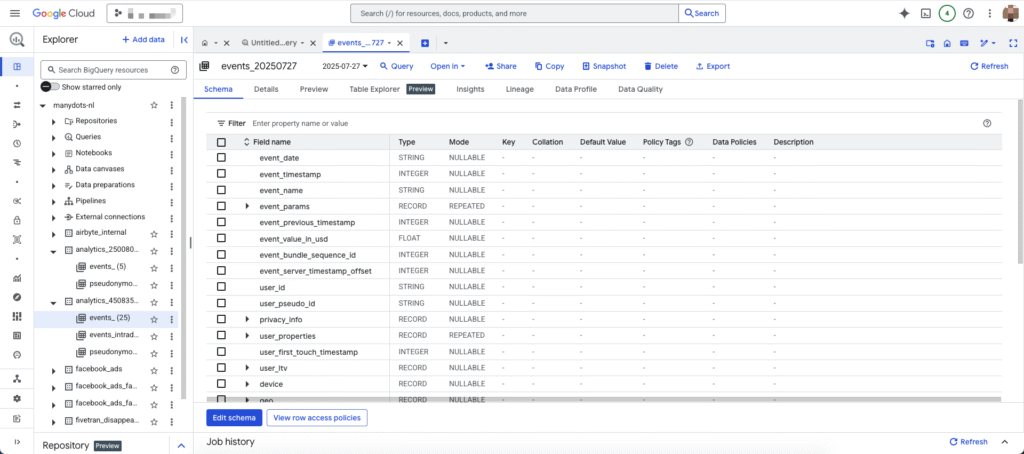Close the Untitled query tab
1024x454 pixels.
tap(313, 43)
